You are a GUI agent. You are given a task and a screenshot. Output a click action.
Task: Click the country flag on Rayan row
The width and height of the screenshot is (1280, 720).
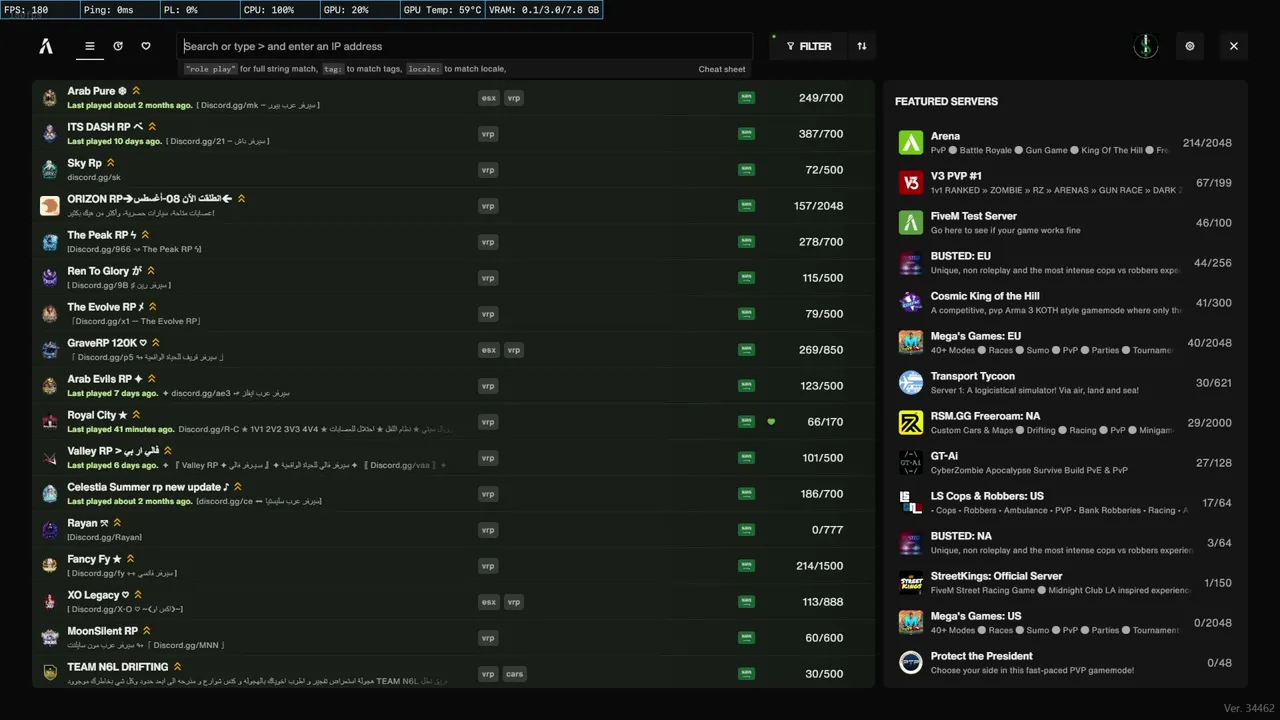[746, 530]
